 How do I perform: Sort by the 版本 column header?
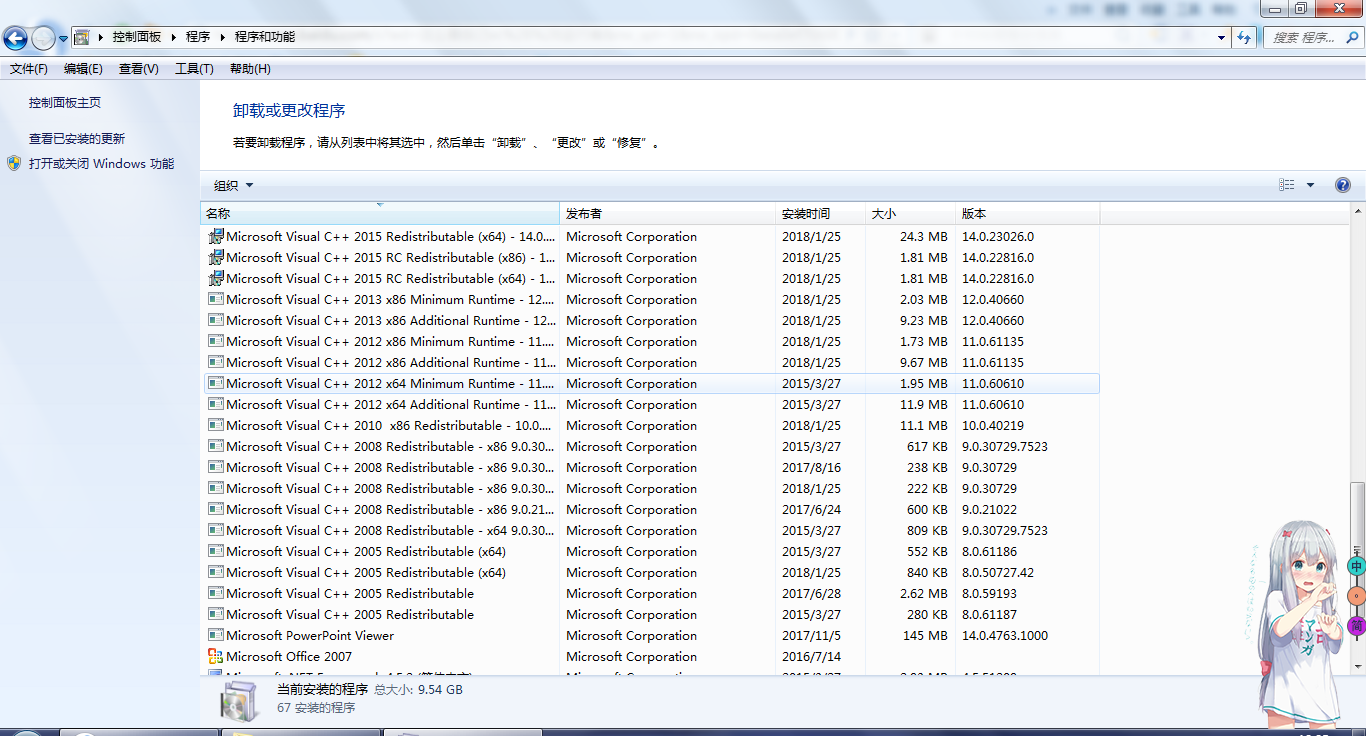1027,214
